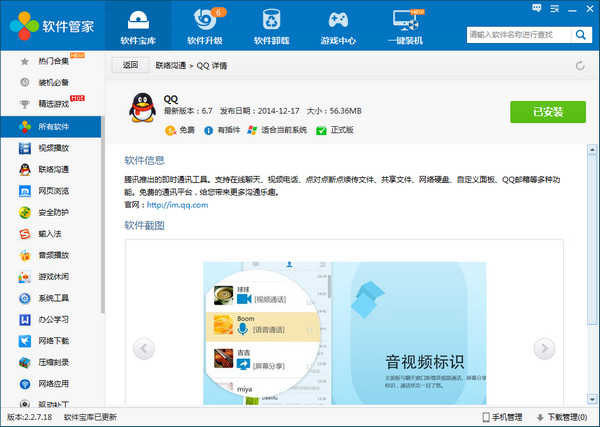600x427 pixels.
Task: Open the 系统工具 category
Action: click(53, 298)
